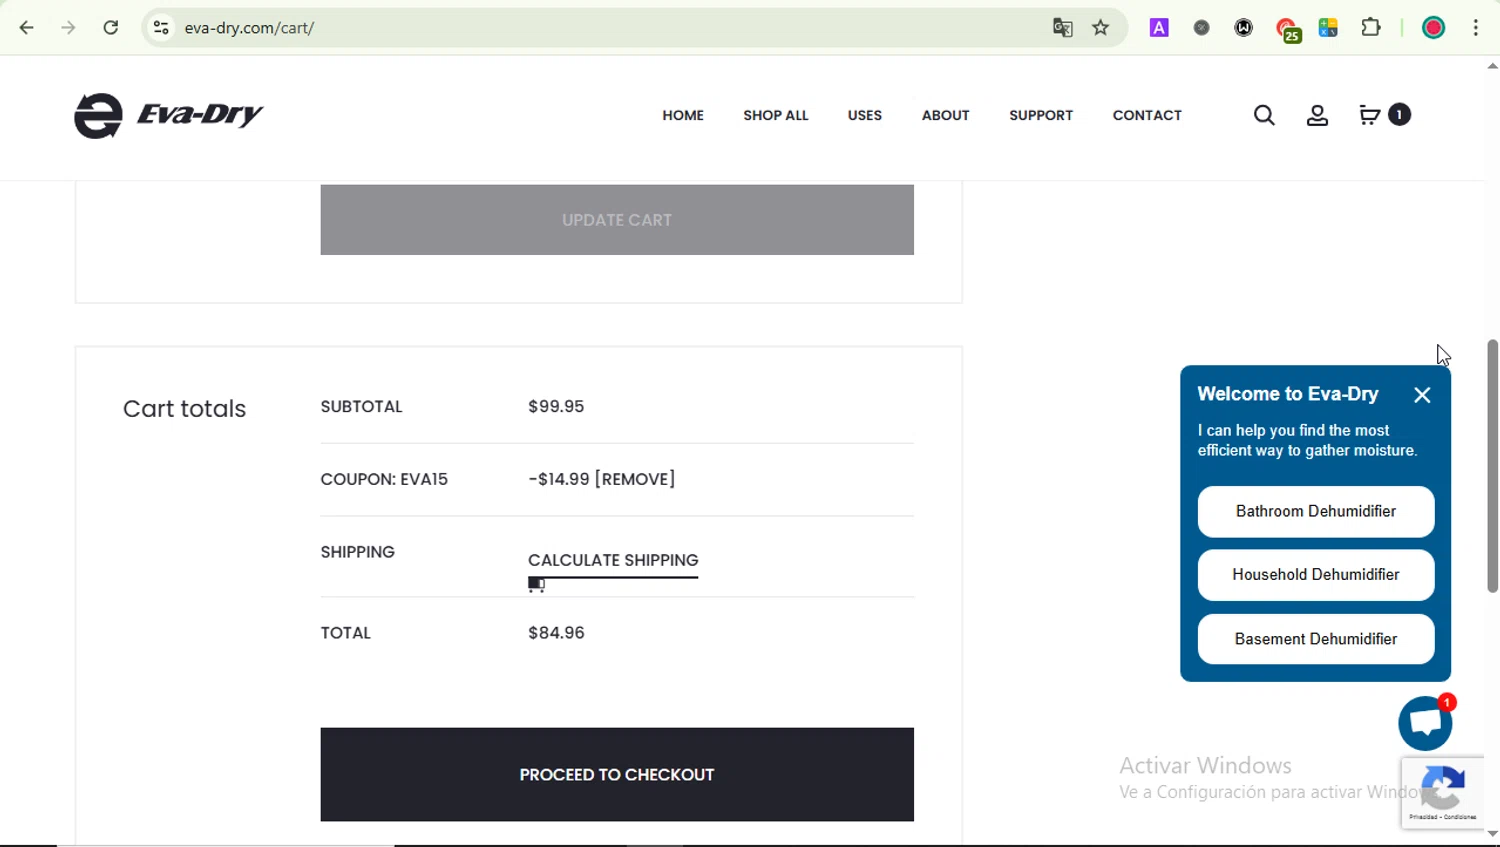The width and height of the screenshot is (1500, 847).
Task: Click the address bar URL
Action: pos(249,28)
